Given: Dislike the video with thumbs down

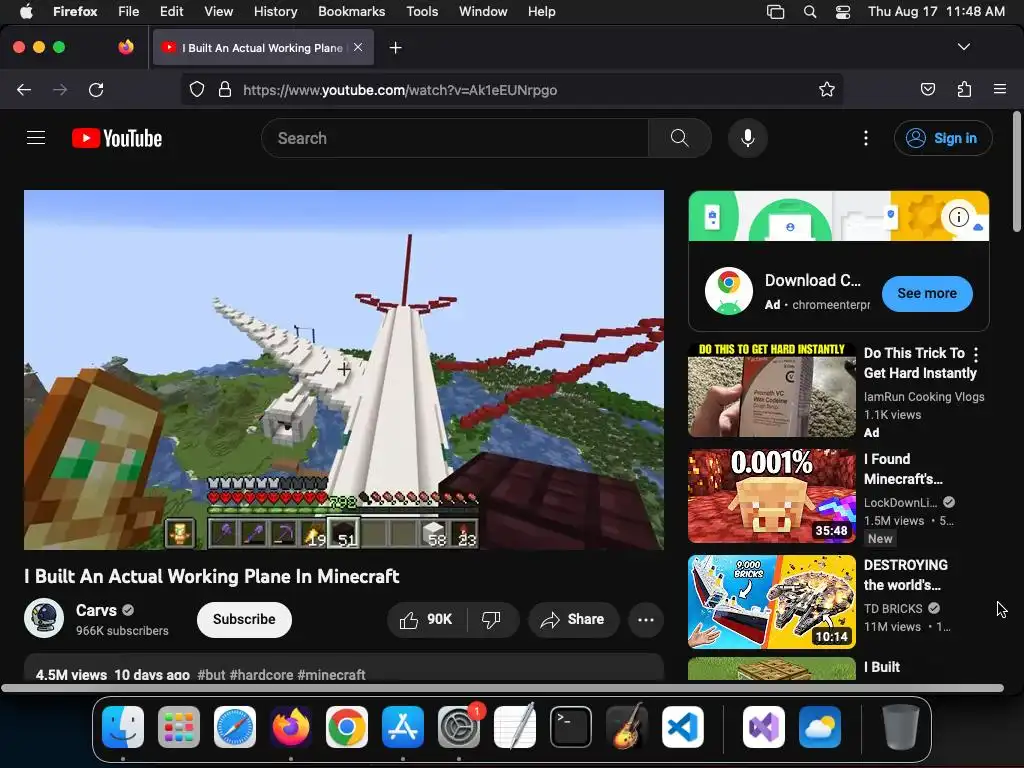Looking at the screenshot, I should [492, 619].
